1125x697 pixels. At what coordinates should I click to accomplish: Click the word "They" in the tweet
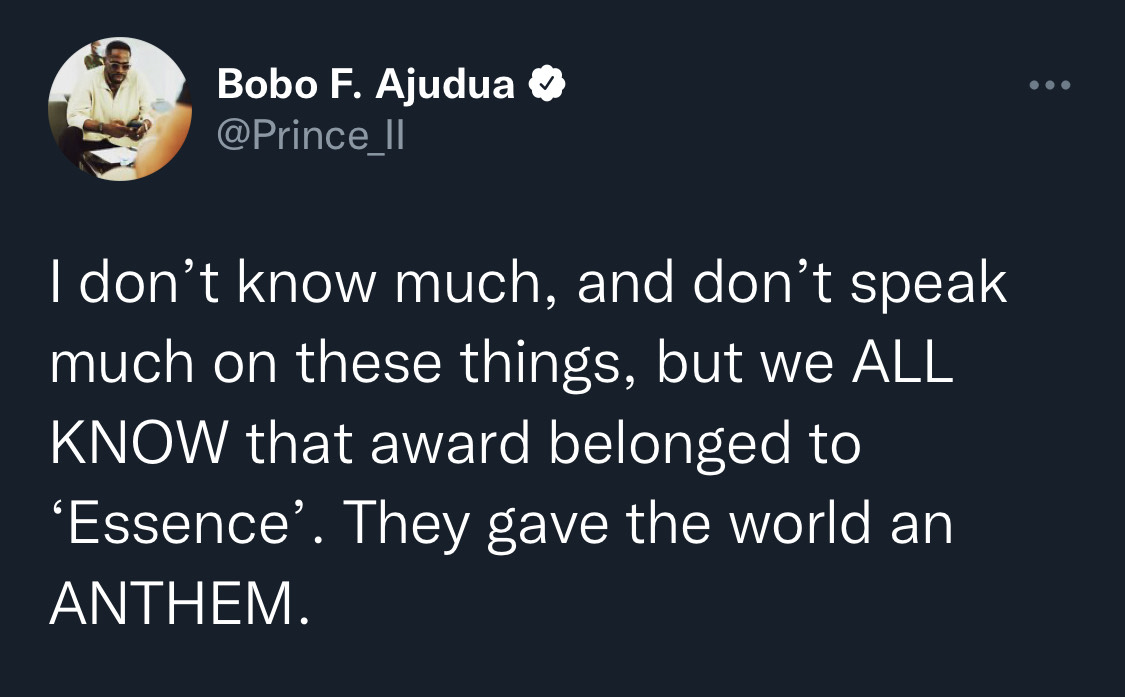tap(410, 526)
